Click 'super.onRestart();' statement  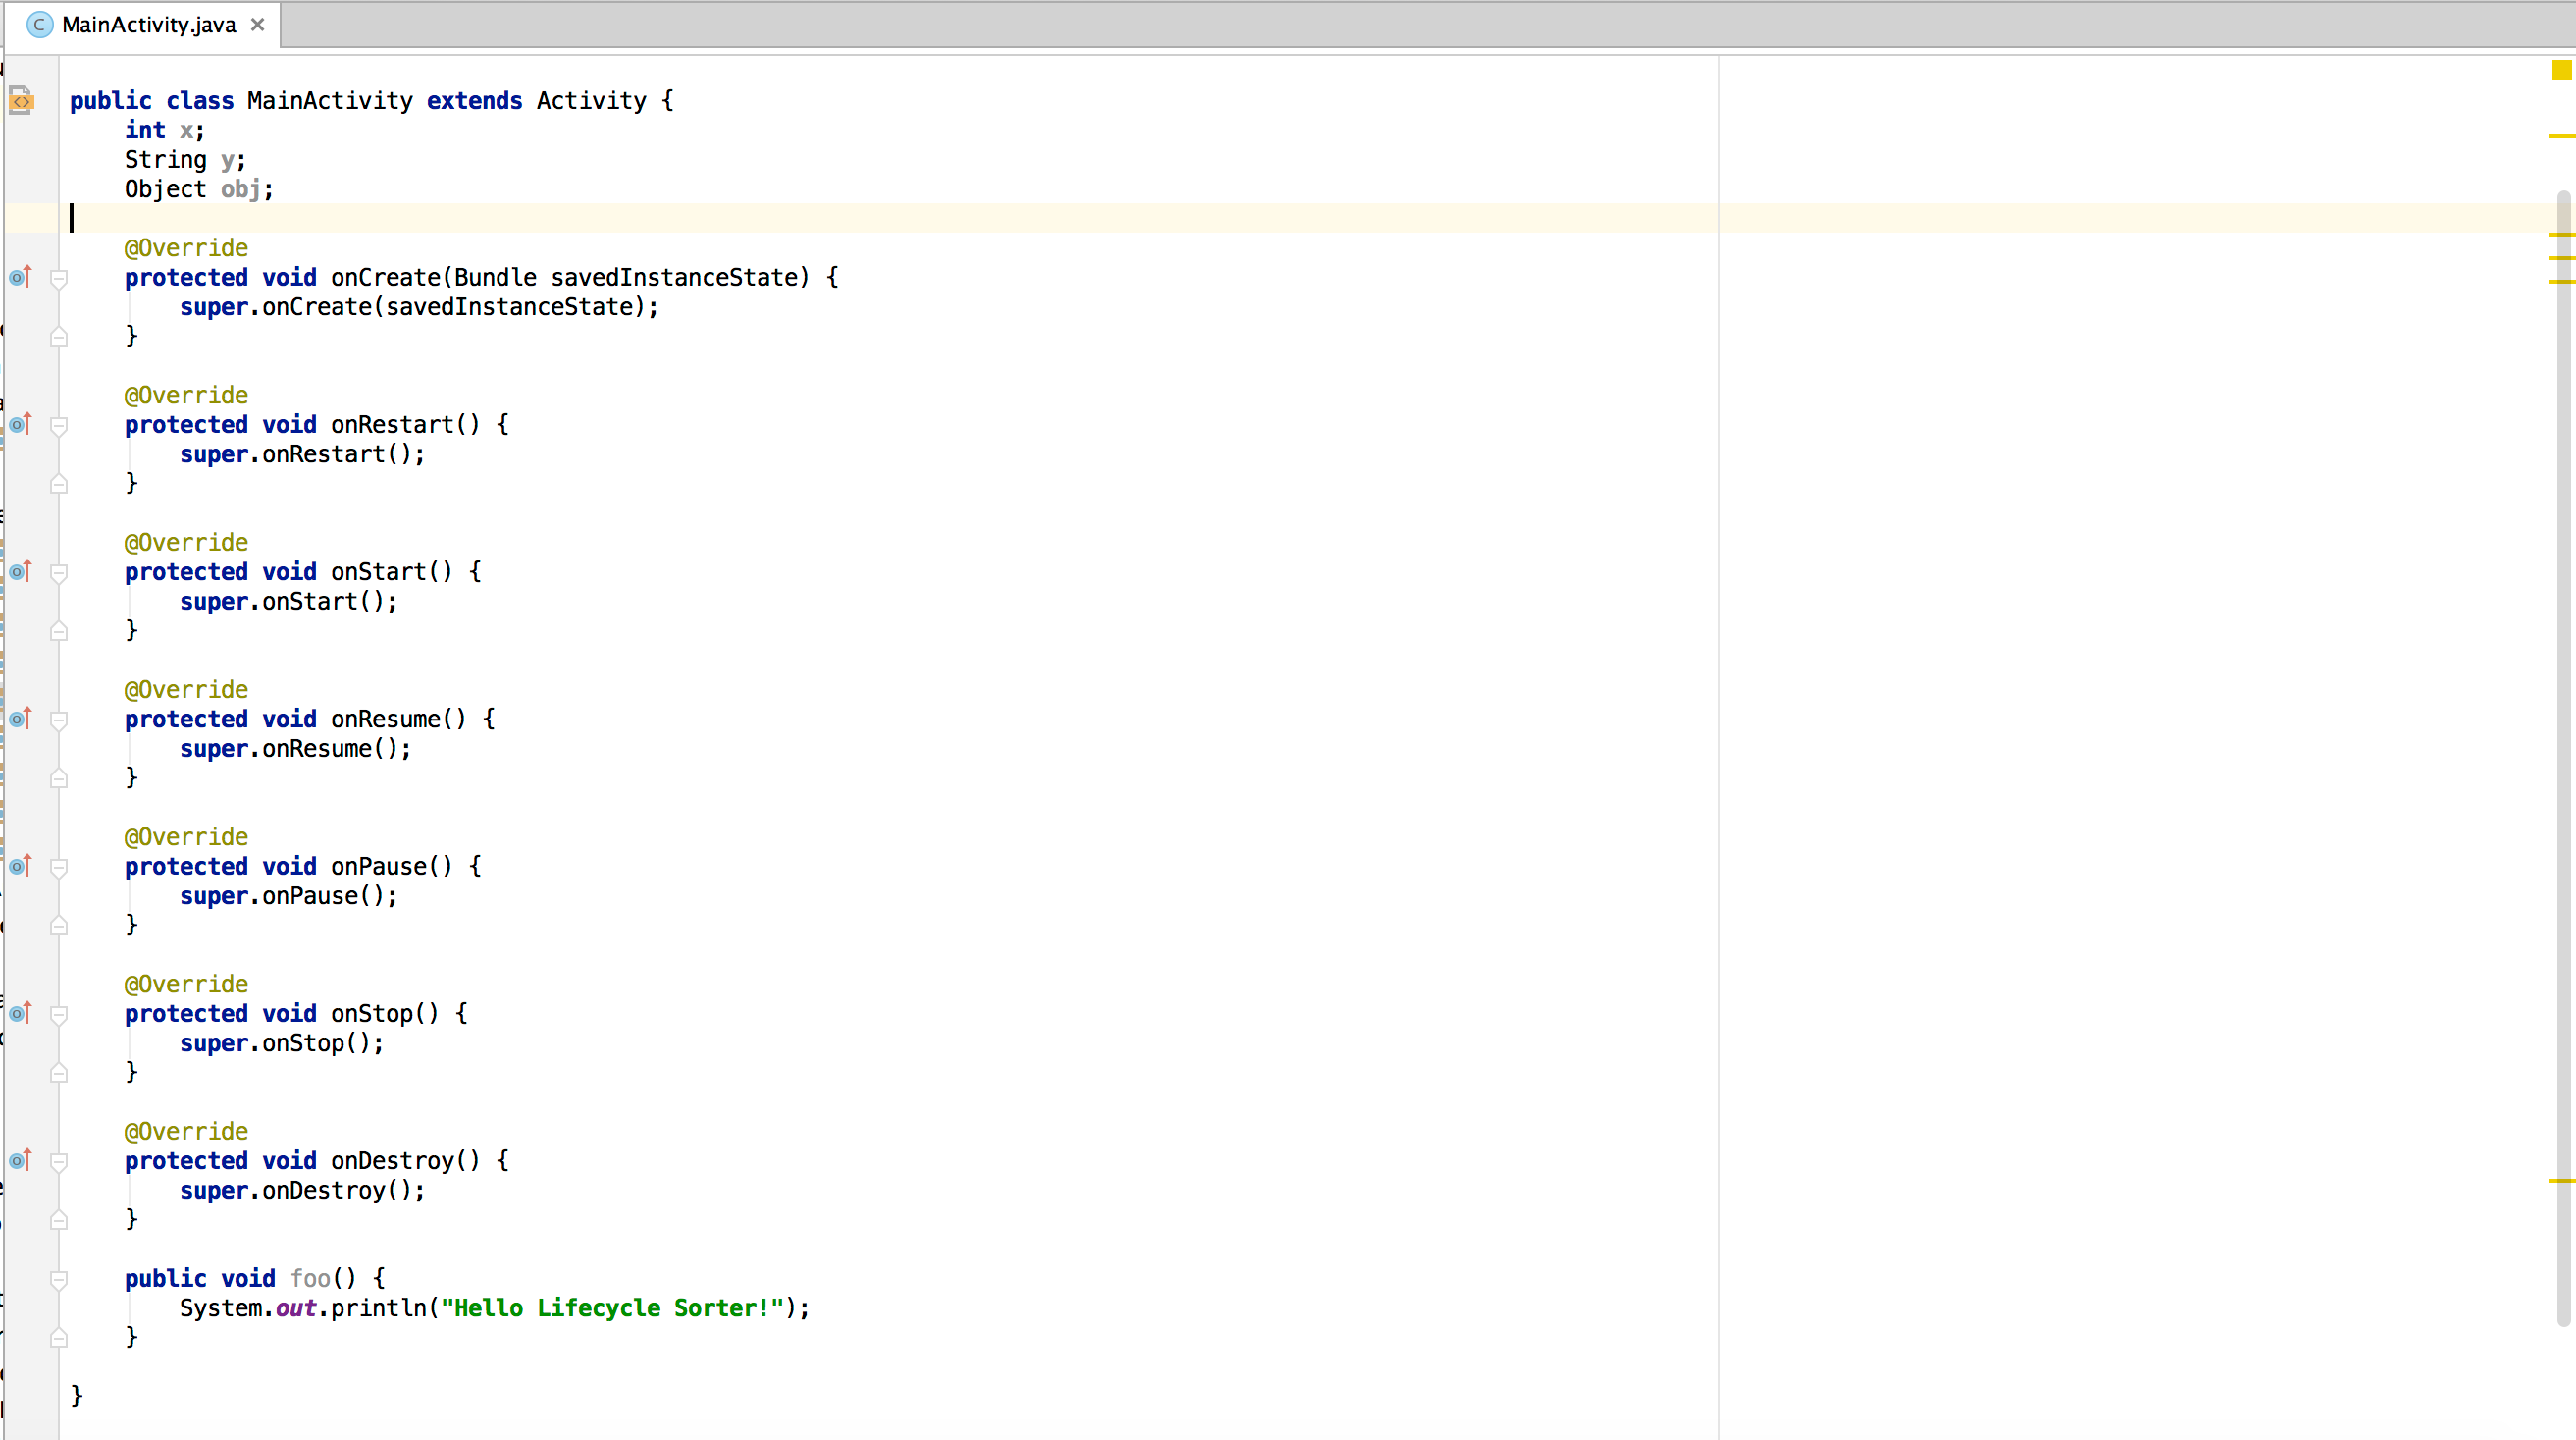coord(302,454)
